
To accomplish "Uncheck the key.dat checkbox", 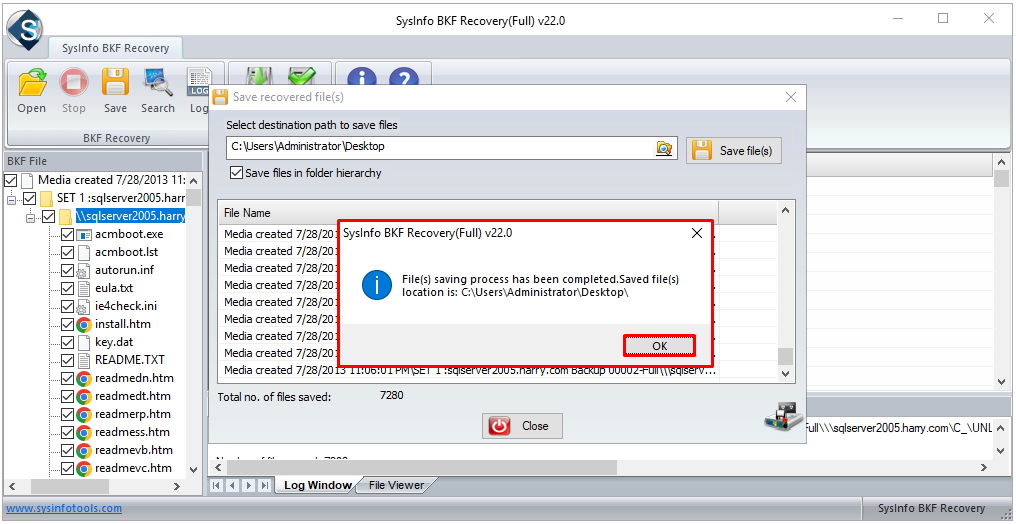I will (67, 342).
